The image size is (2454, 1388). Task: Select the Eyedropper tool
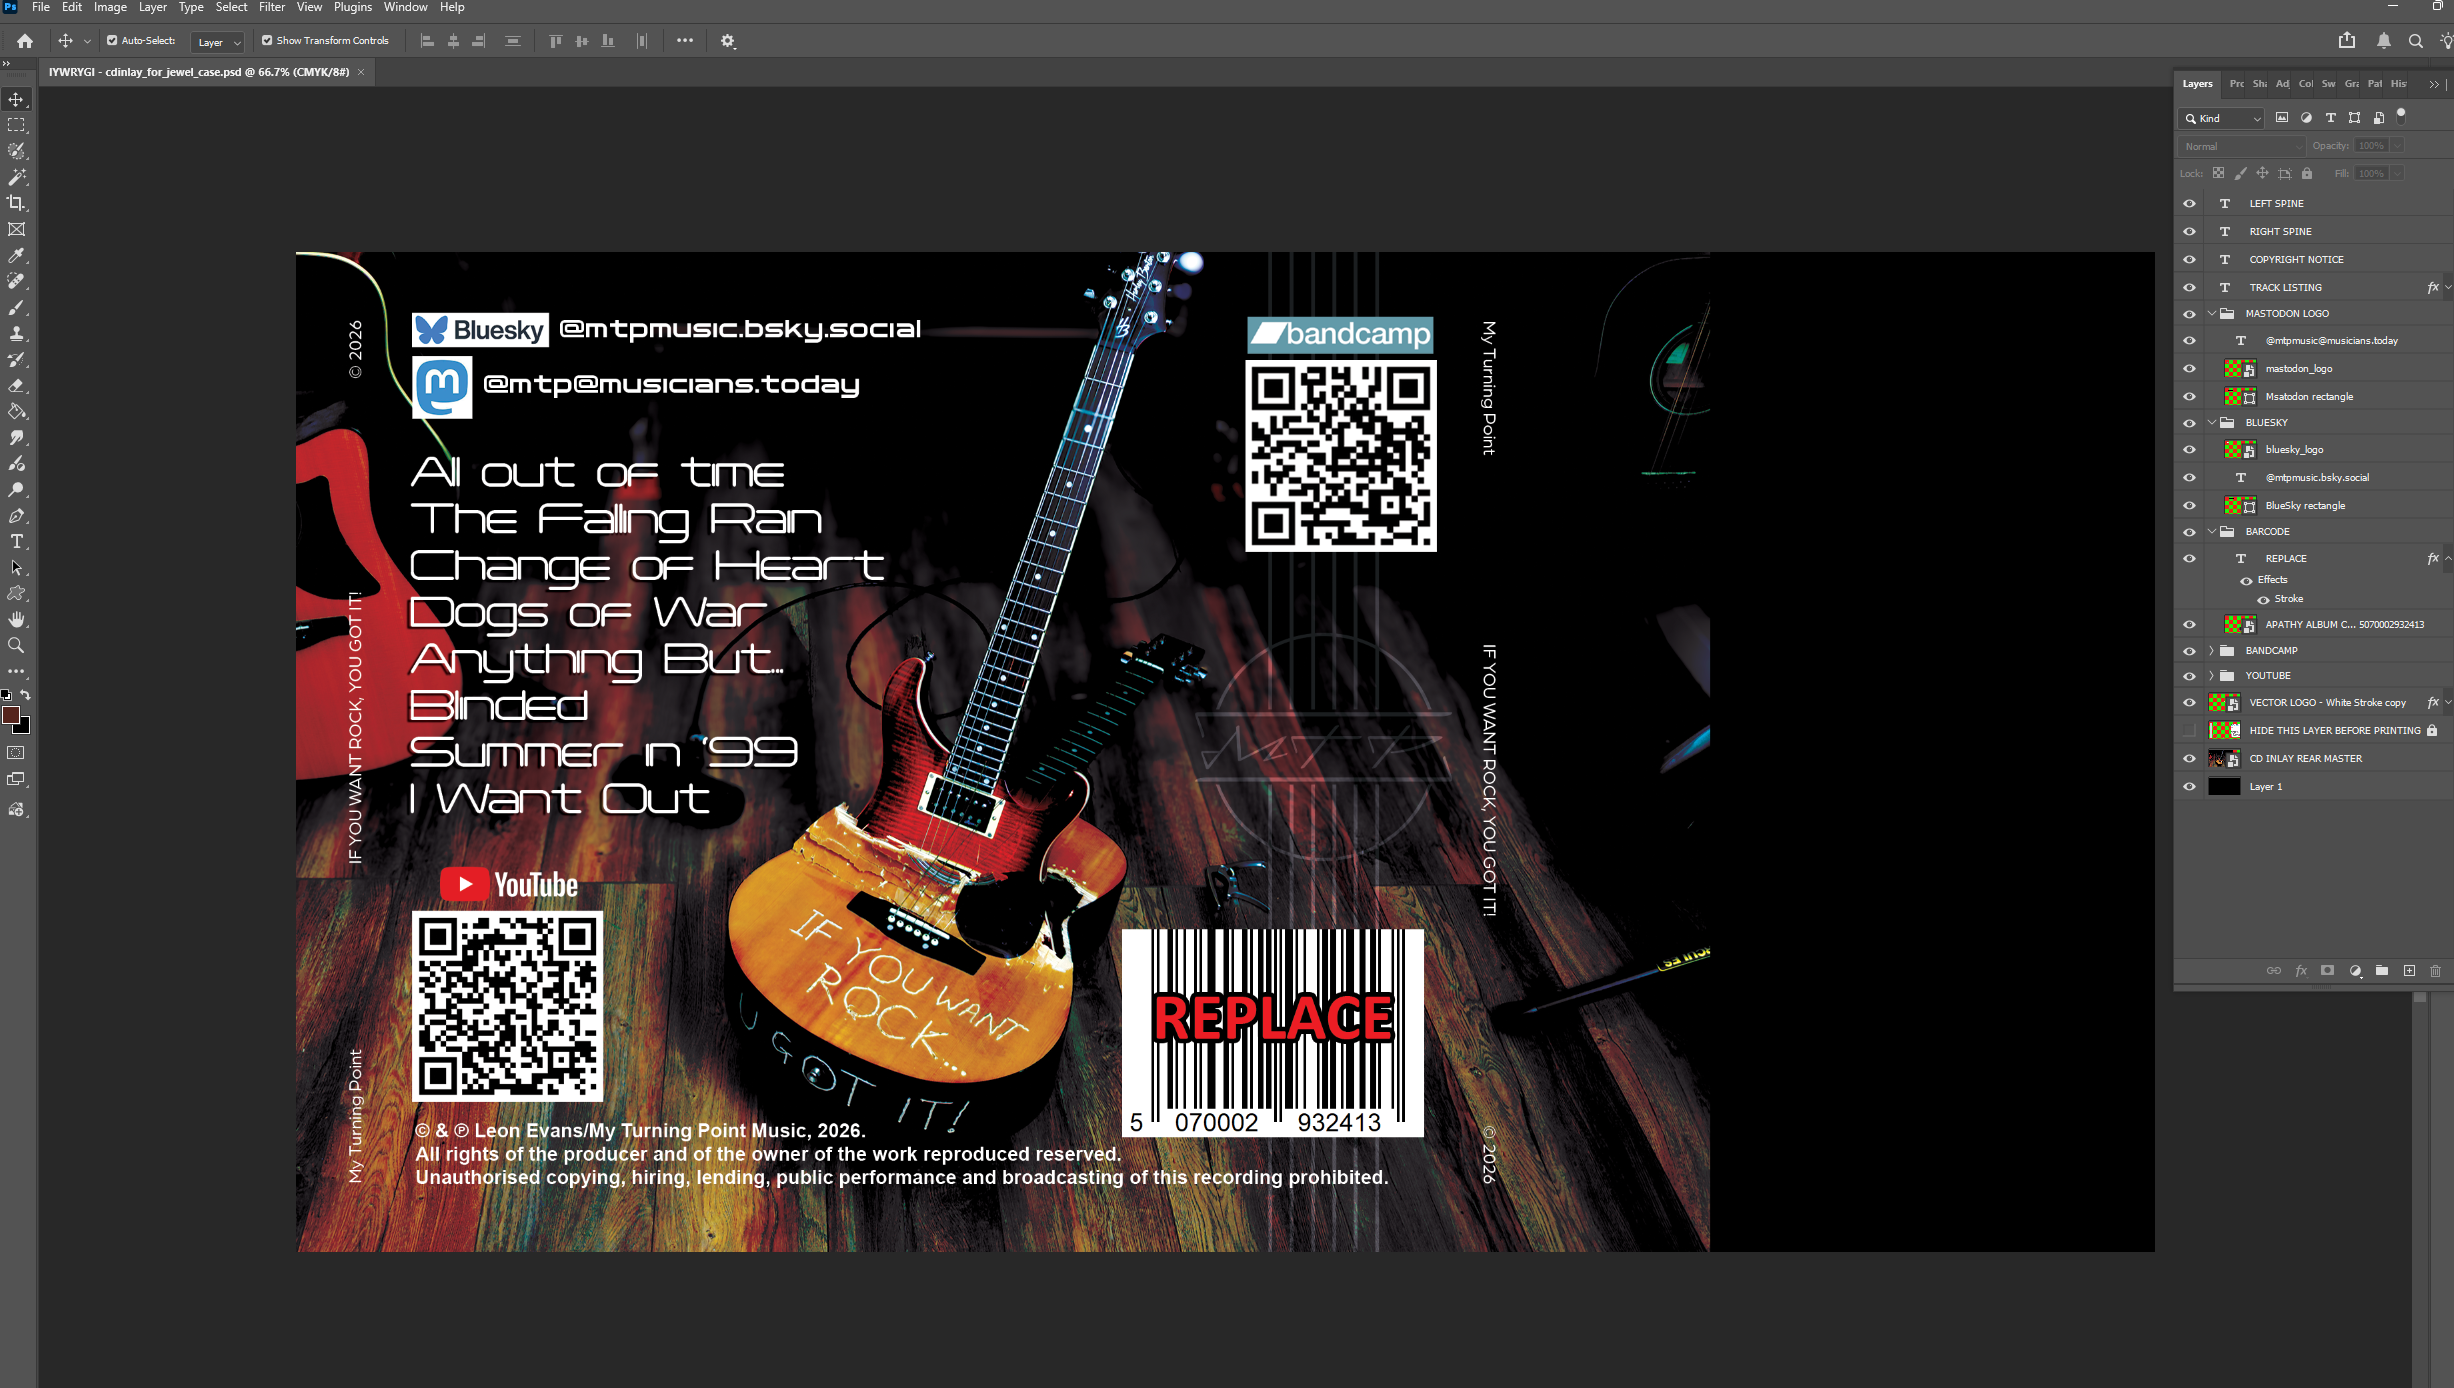tap(16, 255)
